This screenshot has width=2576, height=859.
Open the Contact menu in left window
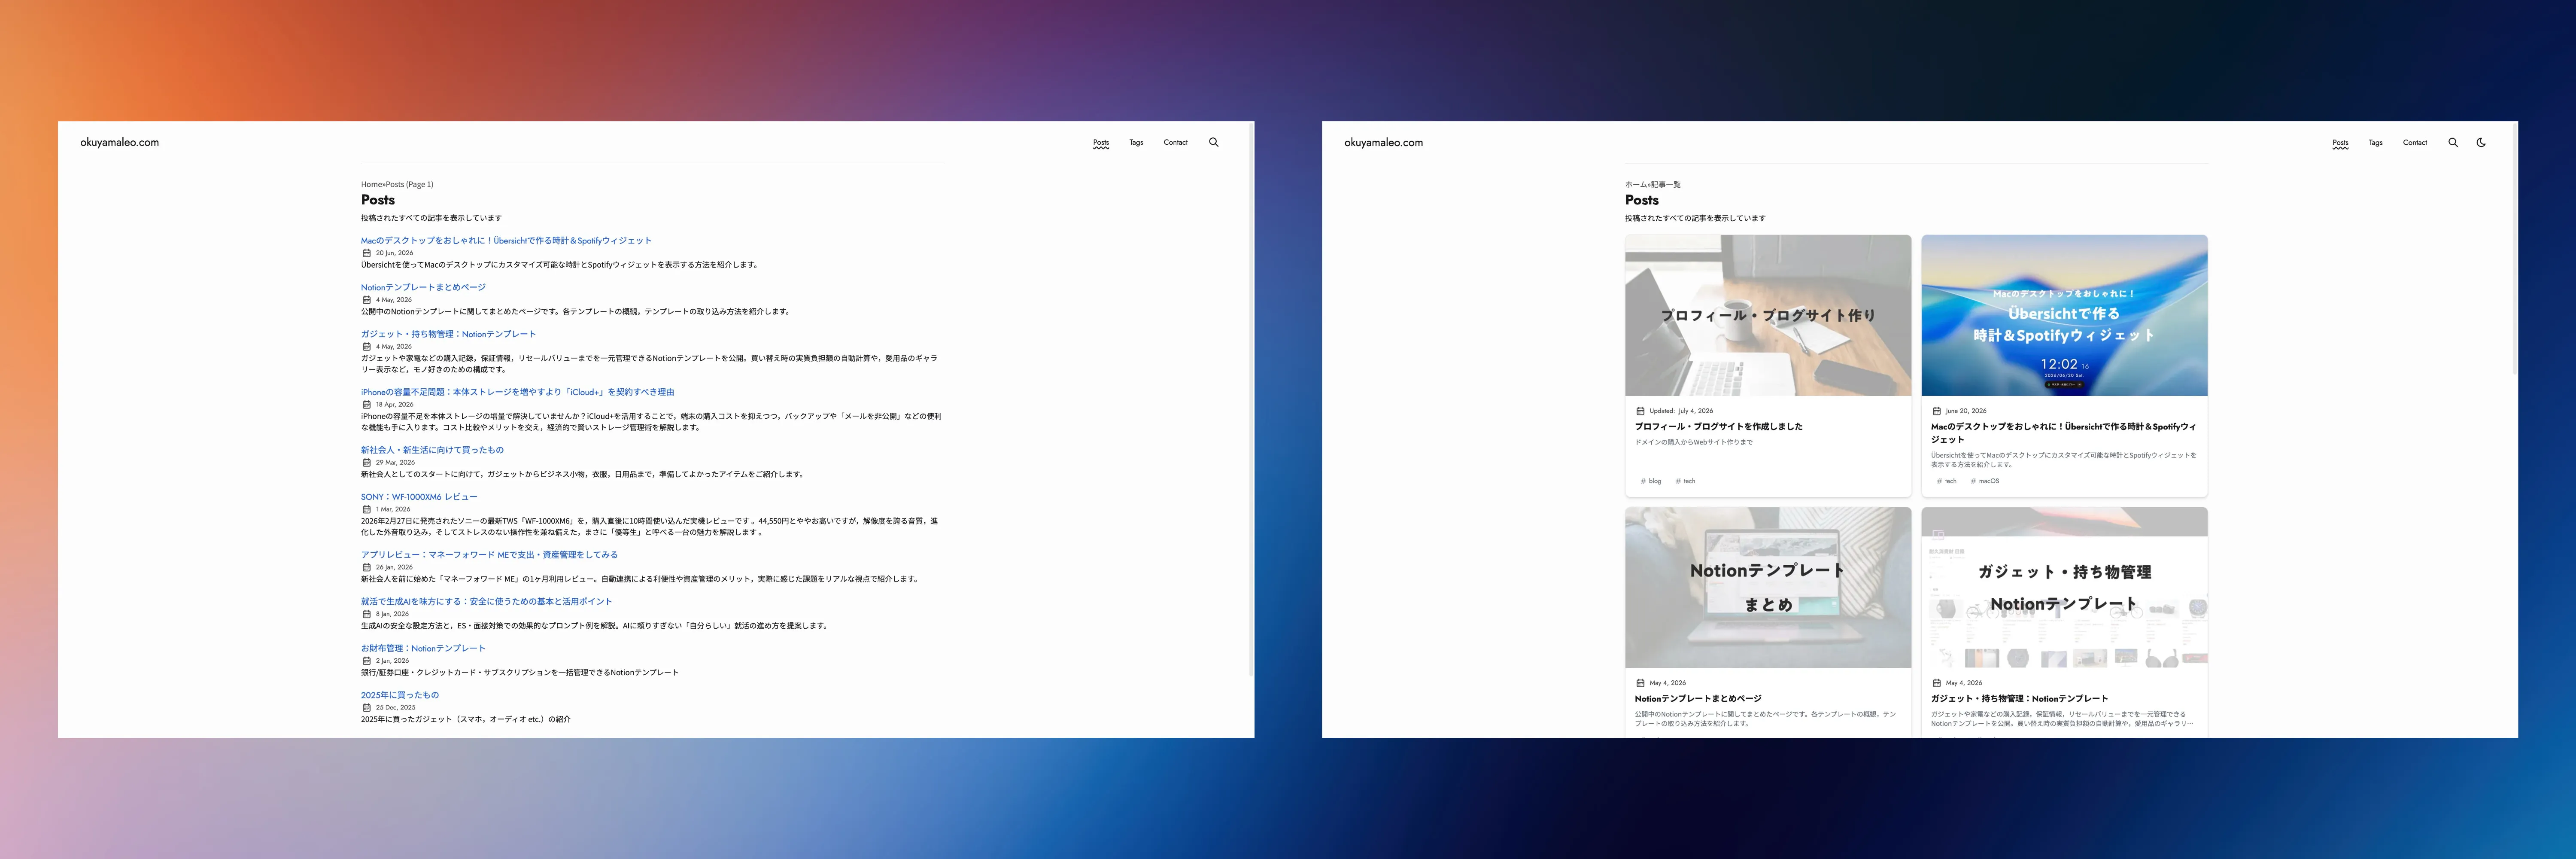[x=1176, y=142]
